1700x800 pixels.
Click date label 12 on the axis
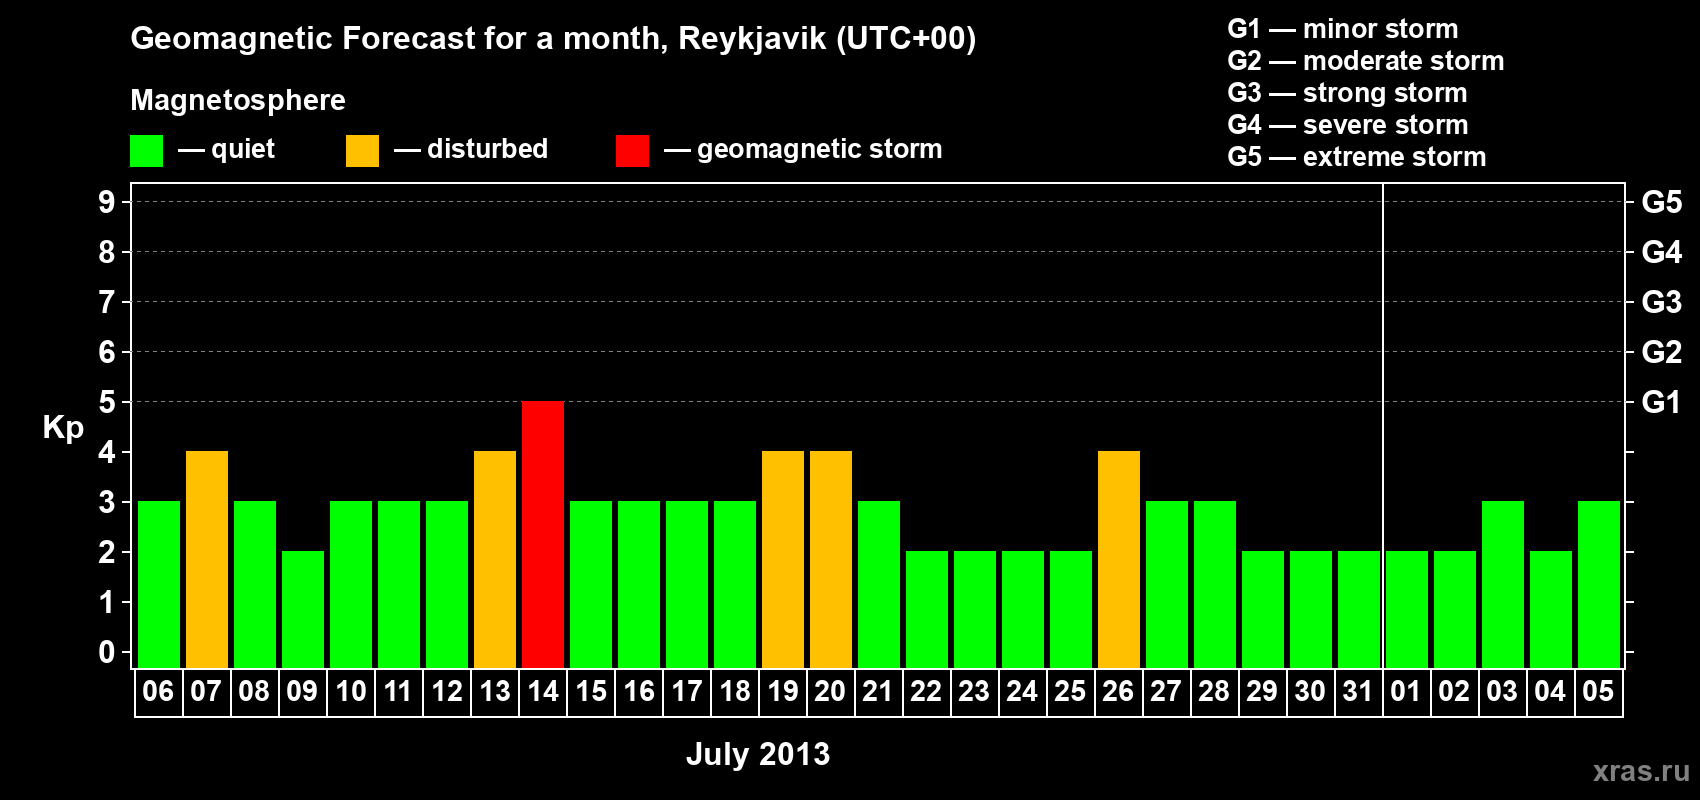[x=446, y=691]
